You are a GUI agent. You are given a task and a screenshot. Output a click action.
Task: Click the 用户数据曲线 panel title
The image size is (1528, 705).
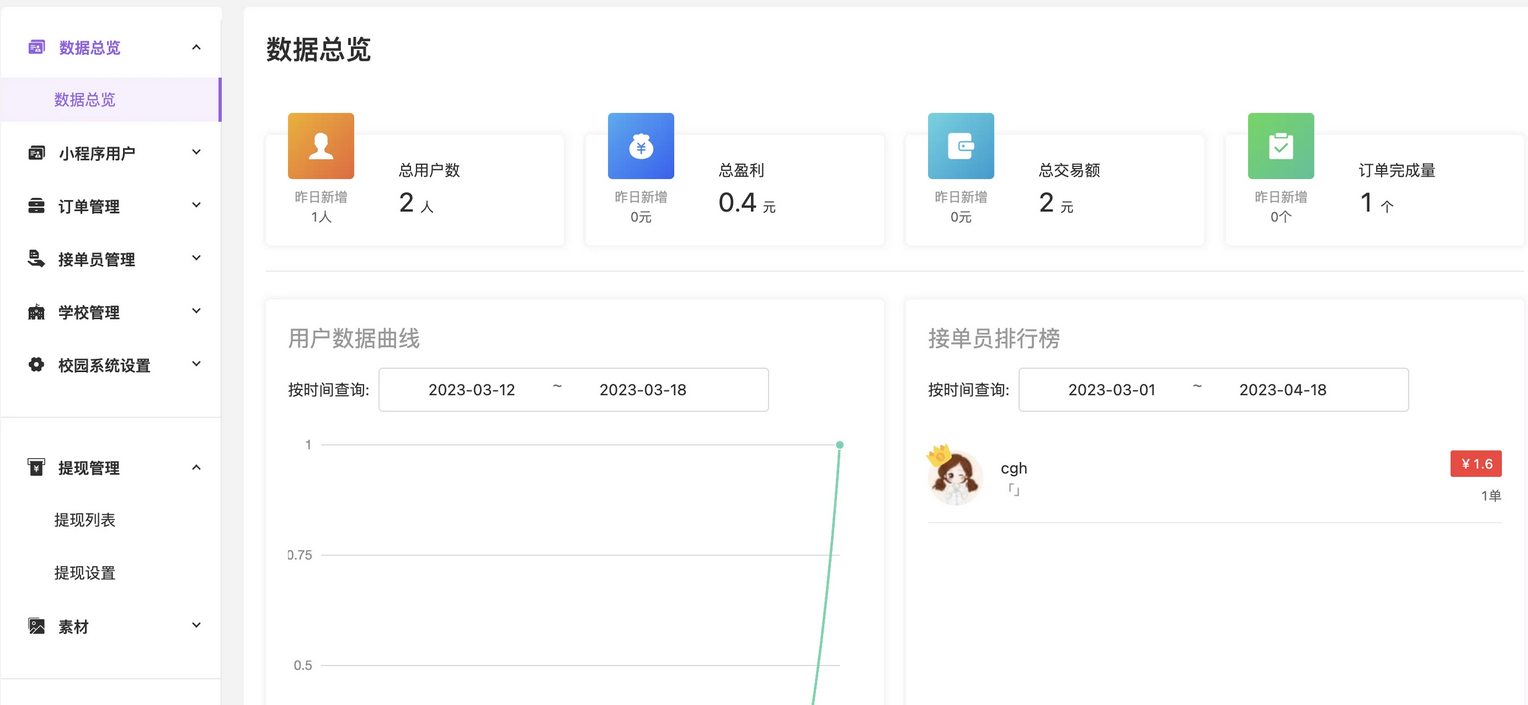[354, 338]
